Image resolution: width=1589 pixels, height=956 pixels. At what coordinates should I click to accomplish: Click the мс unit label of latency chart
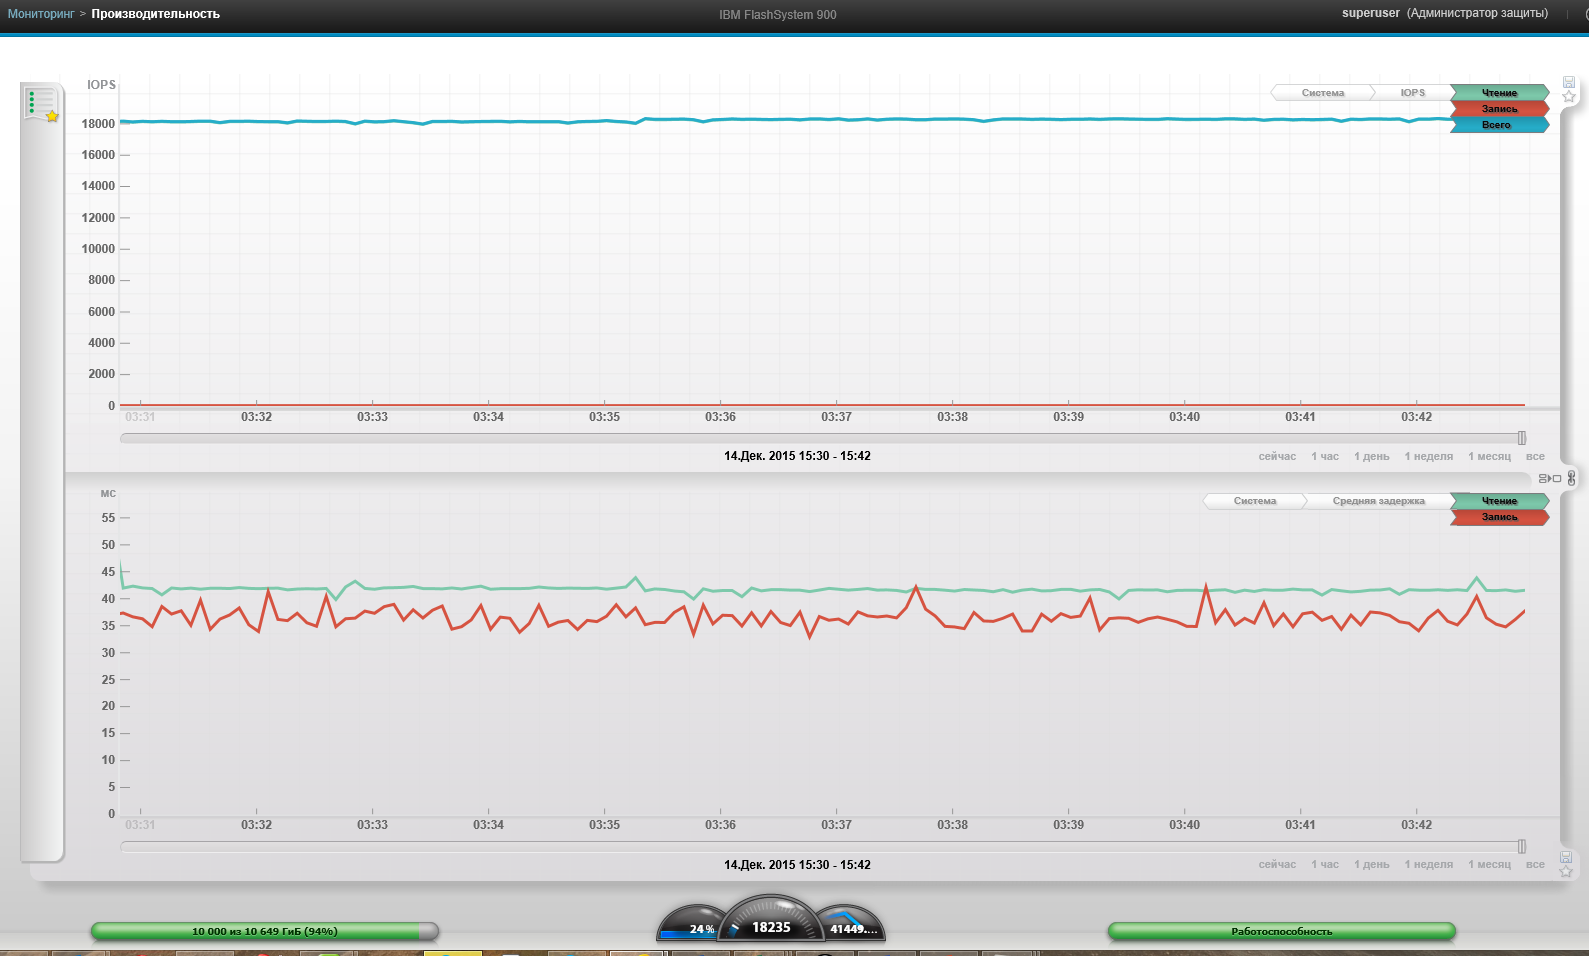(108, 493)
